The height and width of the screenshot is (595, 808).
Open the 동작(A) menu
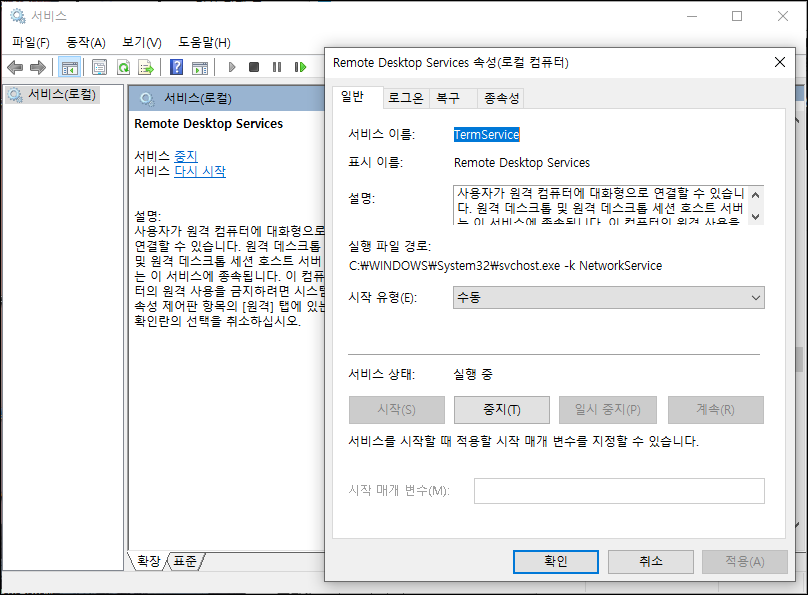click(x=86, y=42)
